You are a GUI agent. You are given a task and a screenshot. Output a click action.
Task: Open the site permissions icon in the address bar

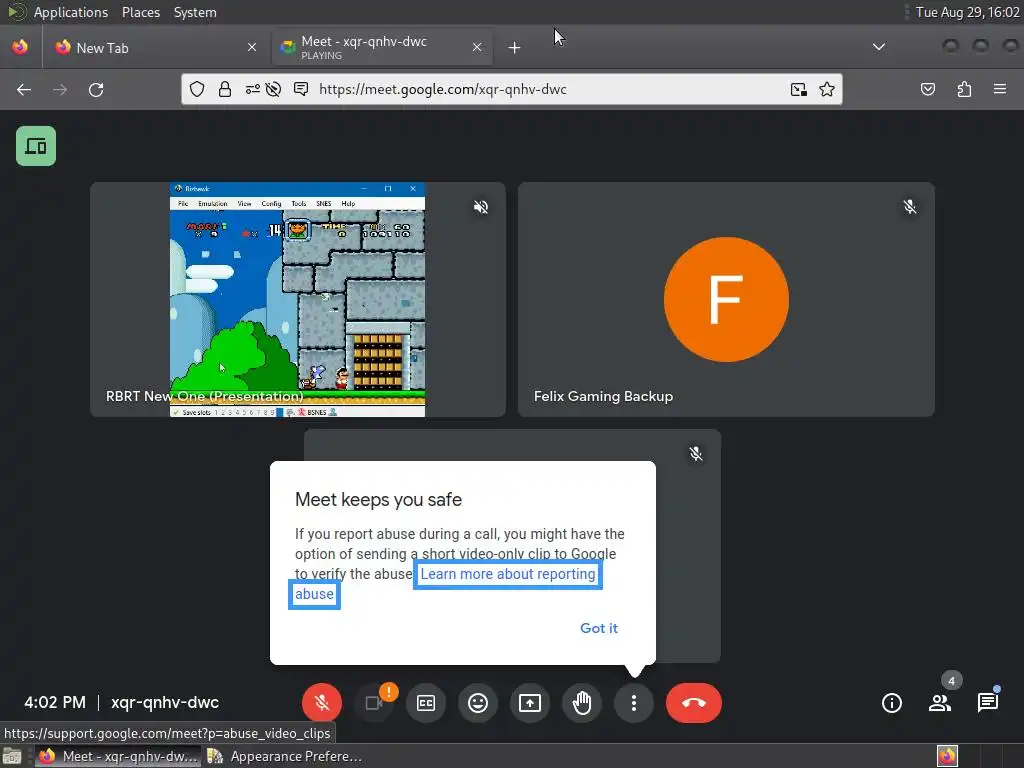click(252, 89)
